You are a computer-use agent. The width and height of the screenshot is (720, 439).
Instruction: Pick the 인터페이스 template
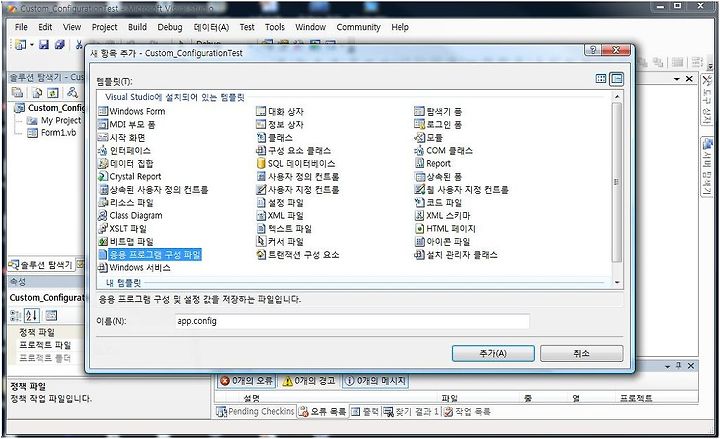tap(124, 150)
